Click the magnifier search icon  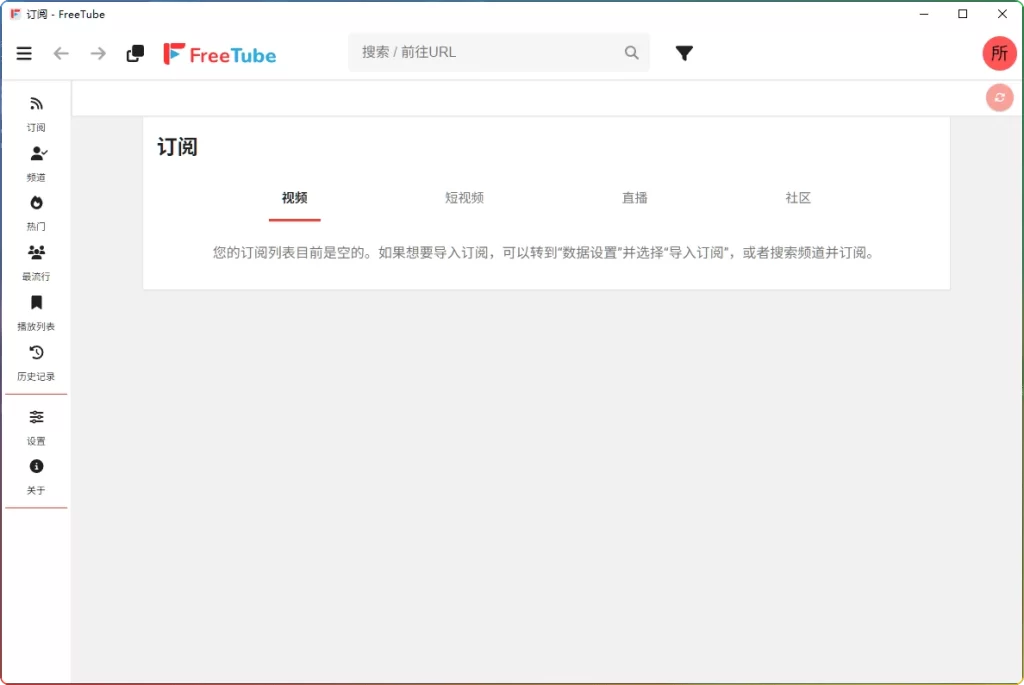pyautogui.click(x=631, y=52)
